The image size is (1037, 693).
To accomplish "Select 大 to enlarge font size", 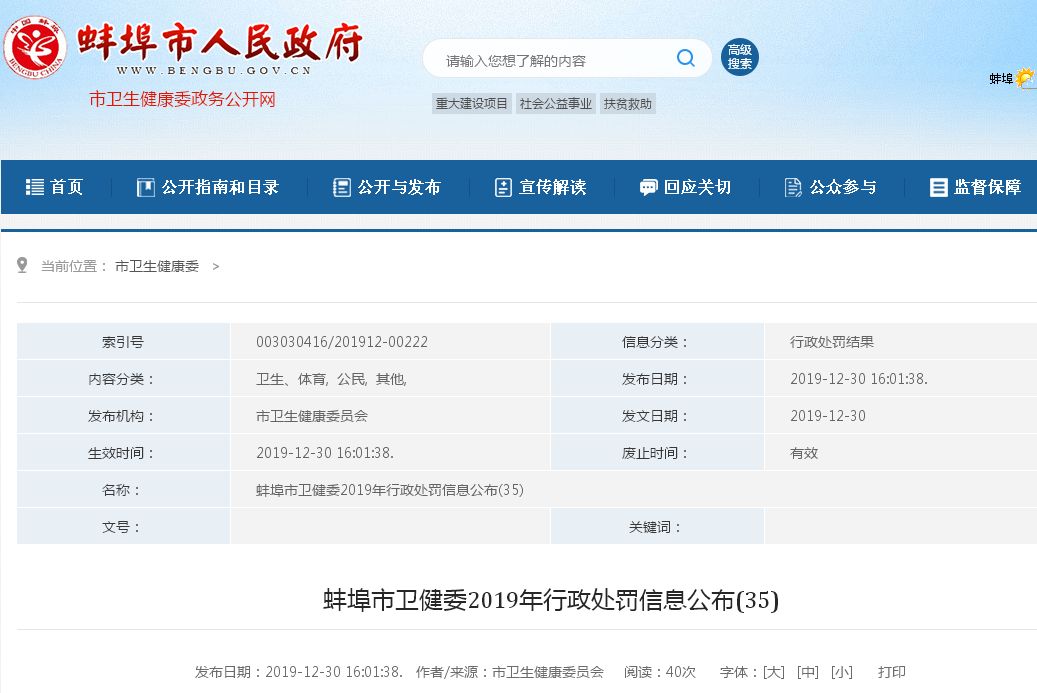I will (x=776, y=672).
